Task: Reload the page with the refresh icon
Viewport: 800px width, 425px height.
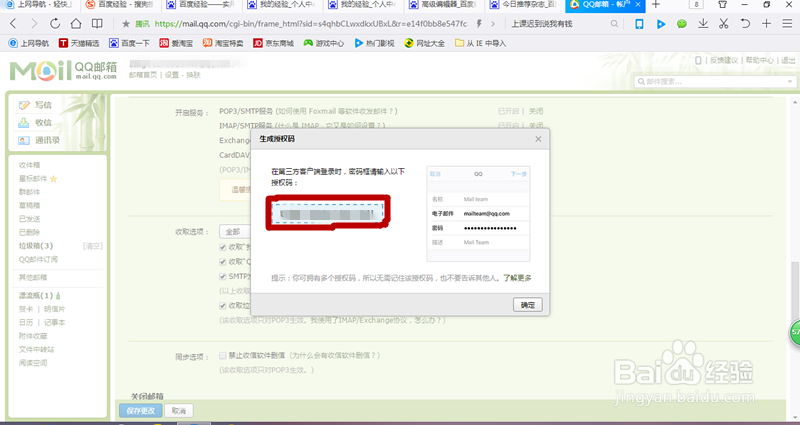Action: coord(55,23)
